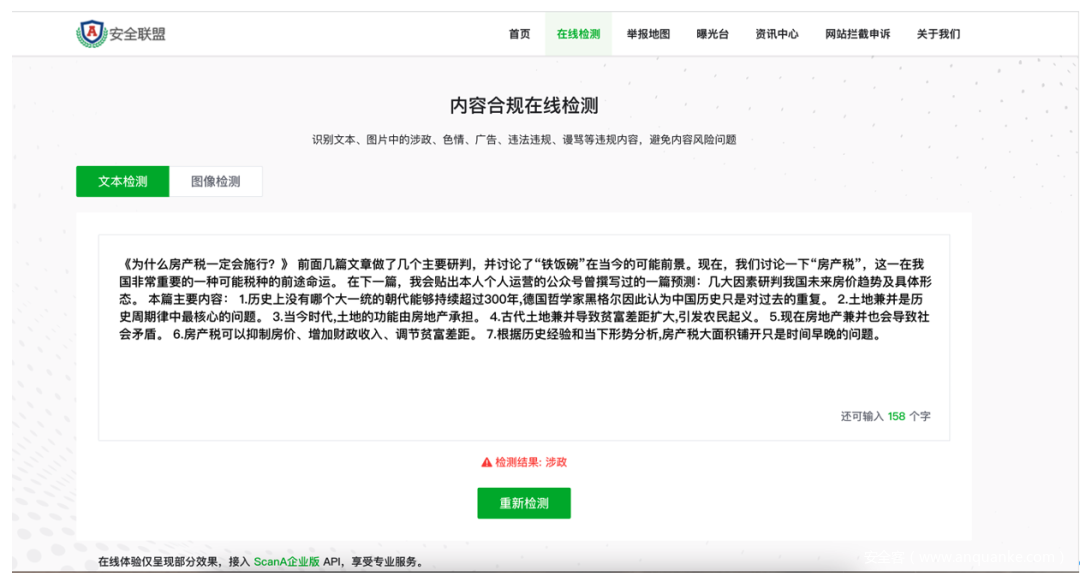
Task: Click the 安全联盟 brand name text
Action: [x=137, y=34]
